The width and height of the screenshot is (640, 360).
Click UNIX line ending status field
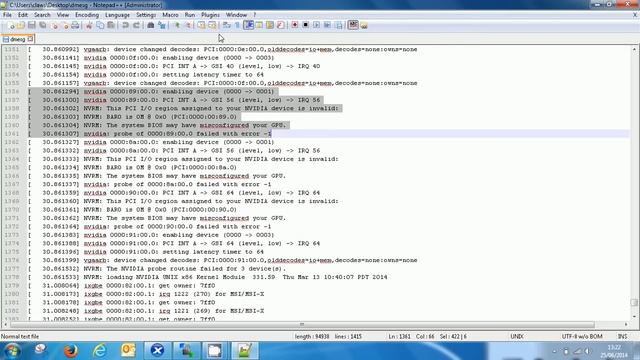click(517, 337)
